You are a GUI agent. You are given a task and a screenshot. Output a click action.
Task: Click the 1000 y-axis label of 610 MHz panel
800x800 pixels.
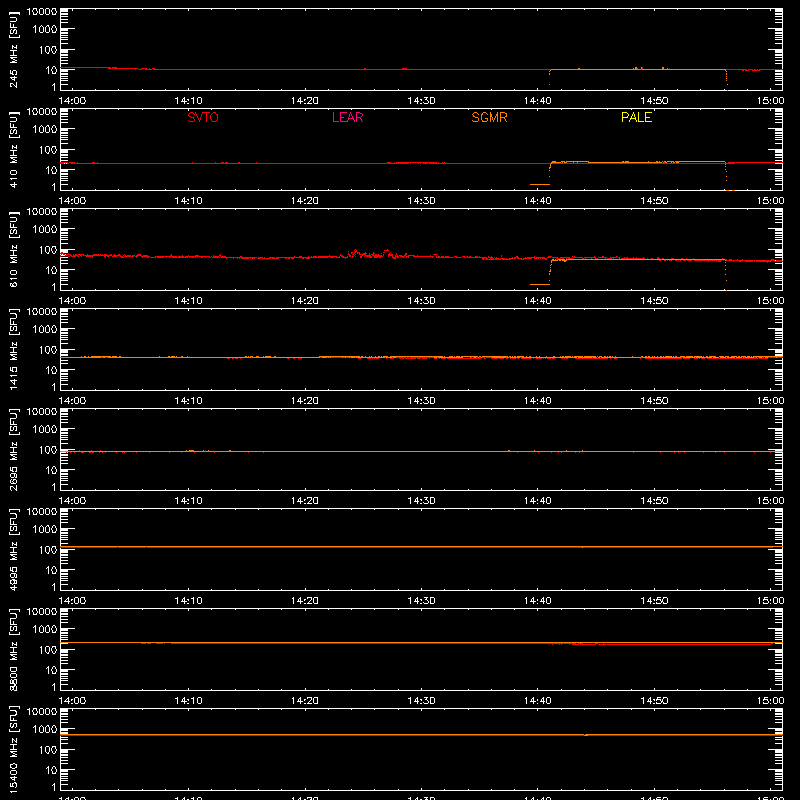[45, 230]
